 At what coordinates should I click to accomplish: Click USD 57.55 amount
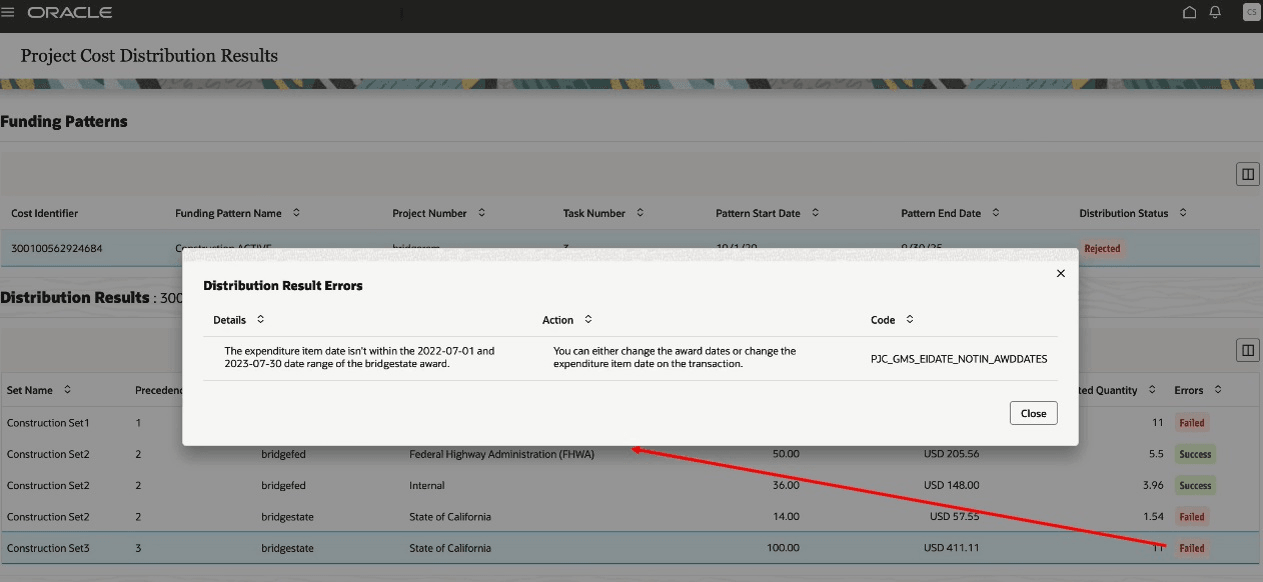[954, 517]
